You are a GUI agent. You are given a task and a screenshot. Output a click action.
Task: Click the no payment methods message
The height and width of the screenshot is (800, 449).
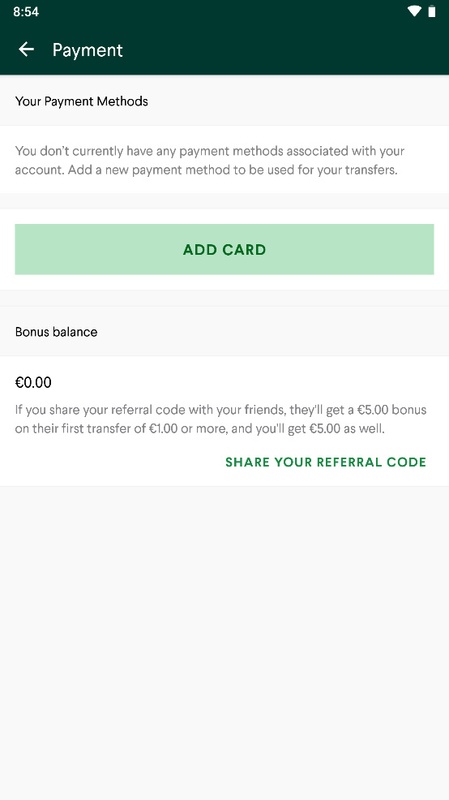[210, 160]
